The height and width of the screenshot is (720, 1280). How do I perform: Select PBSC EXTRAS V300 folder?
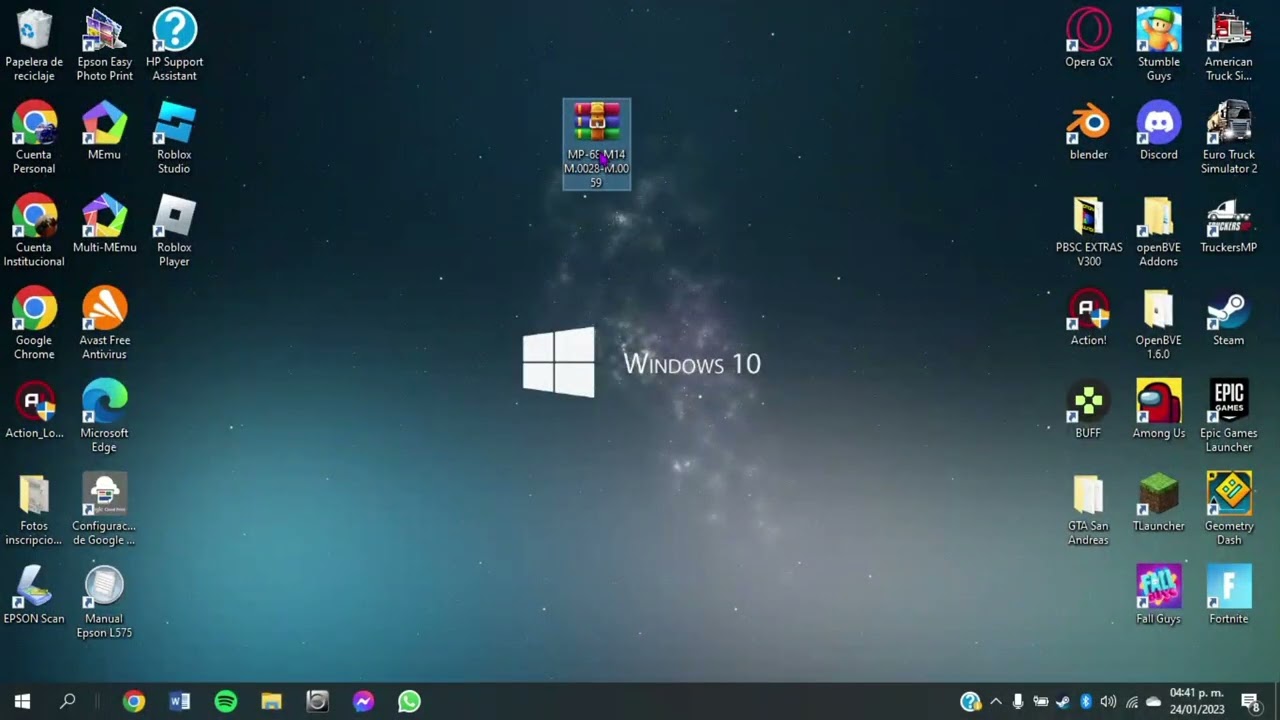point(1088,231)
